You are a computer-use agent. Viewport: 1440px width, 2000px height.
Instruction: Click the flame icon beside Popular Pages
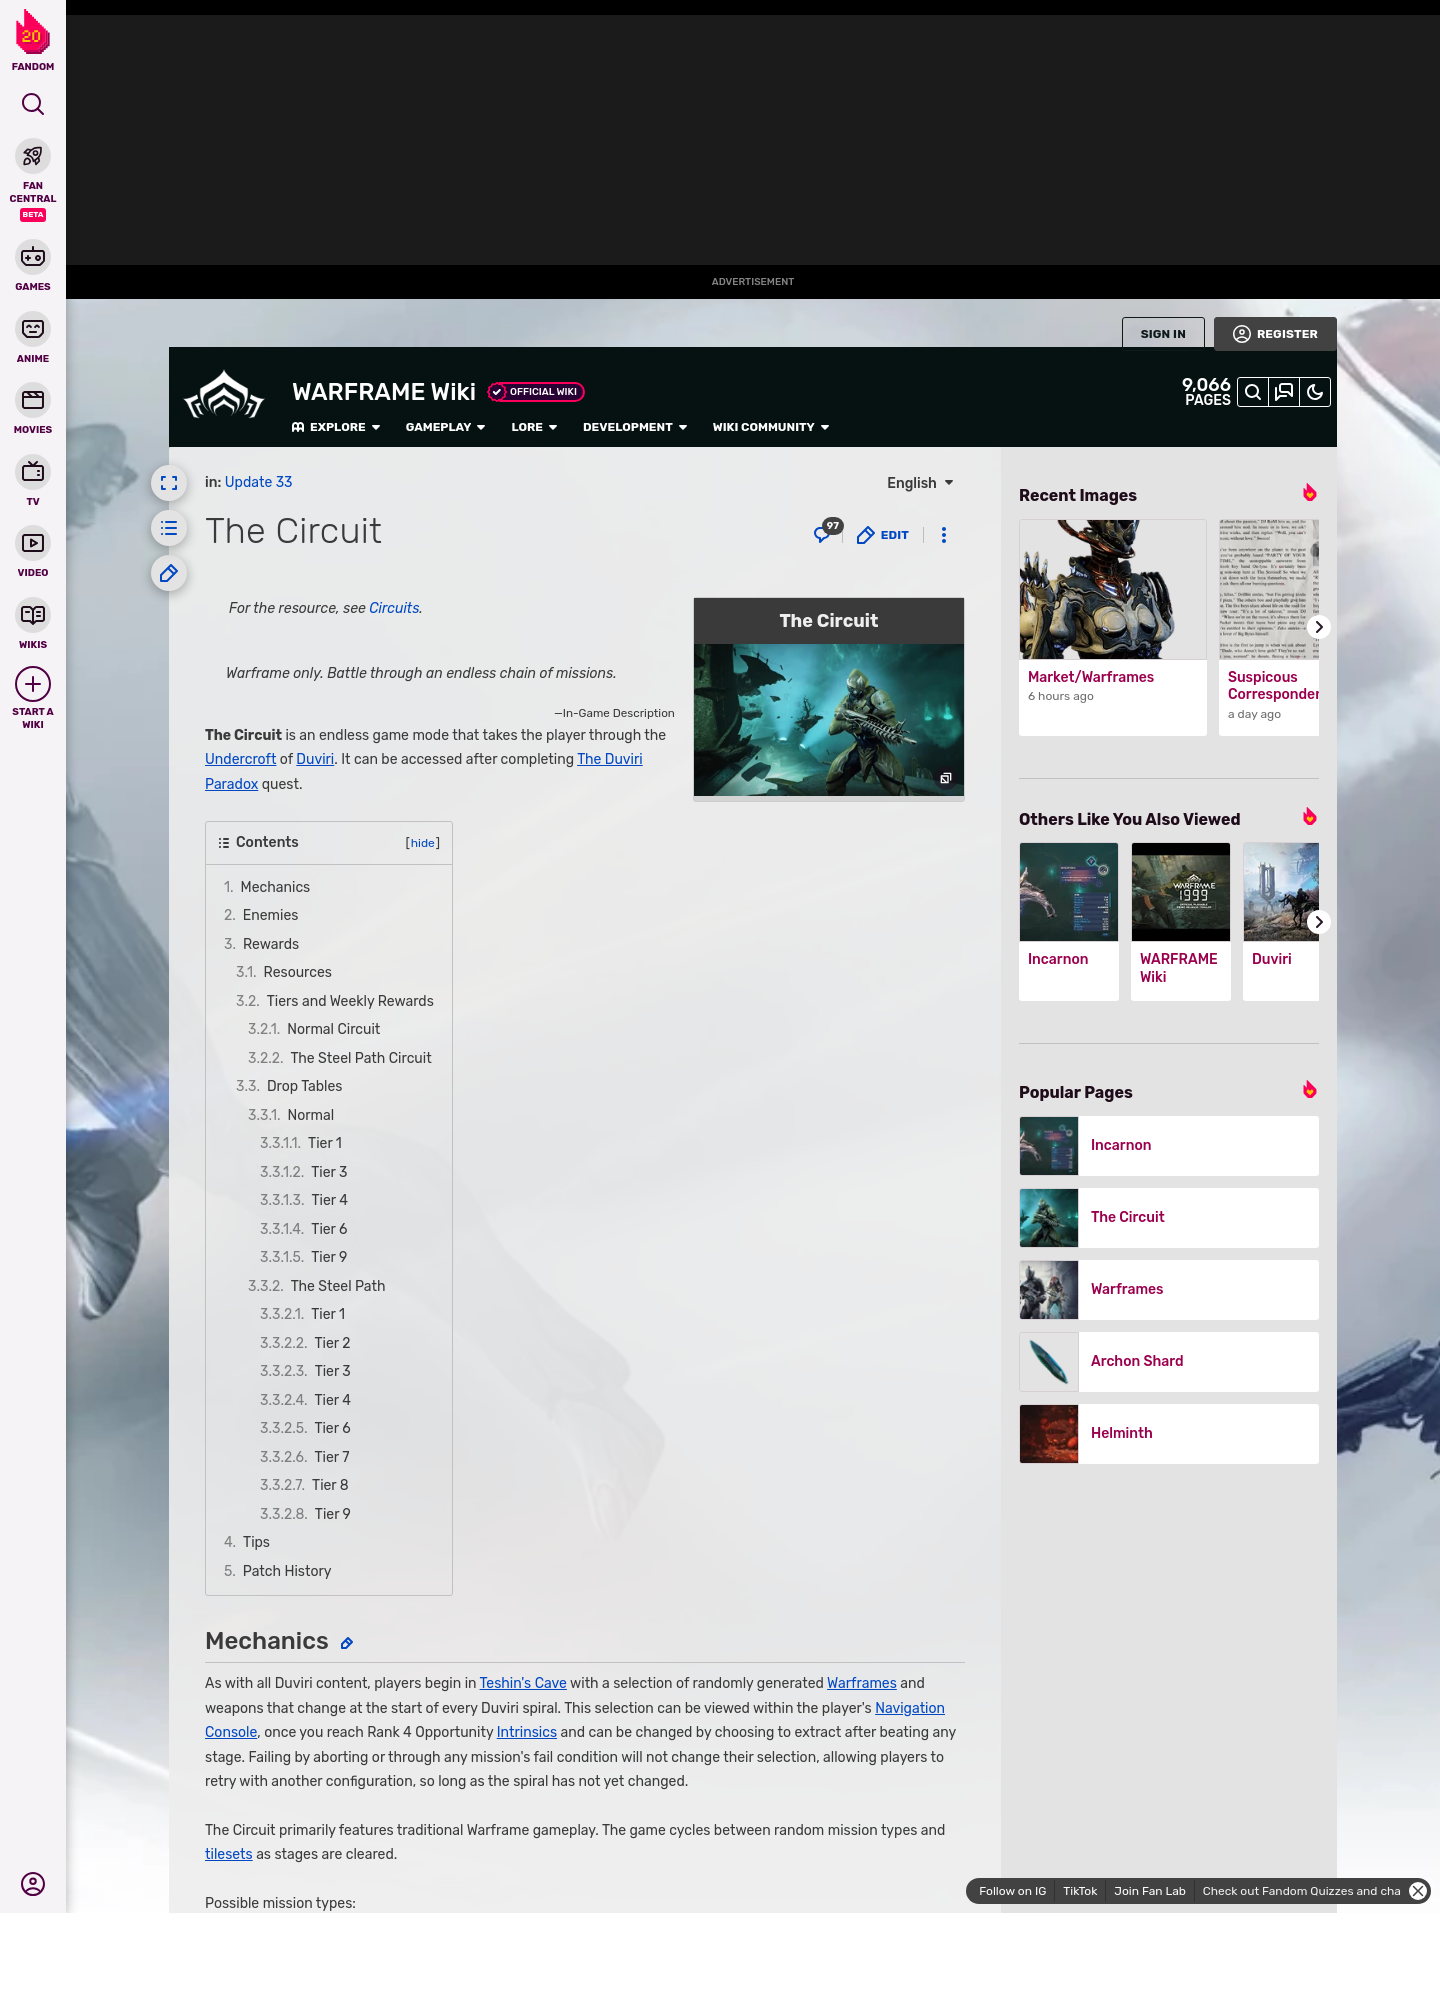coord(1309,1090)
